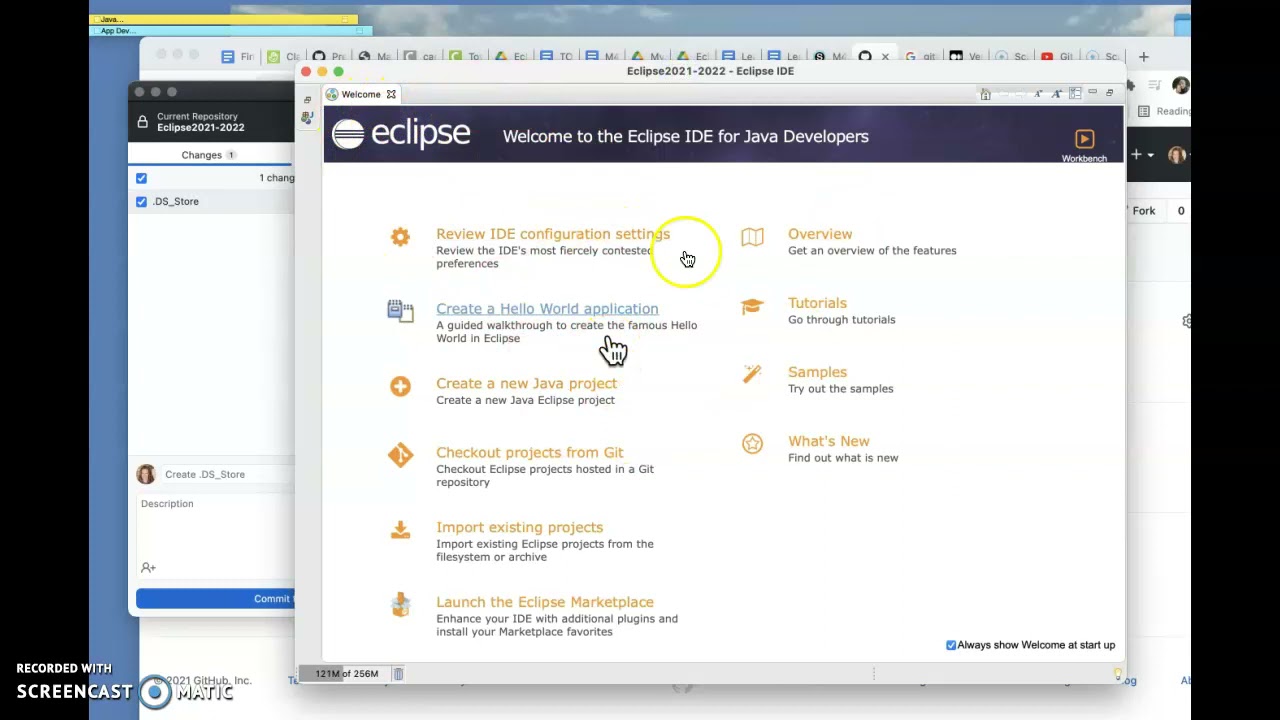Open the Samples link

(x=817, y=372)
